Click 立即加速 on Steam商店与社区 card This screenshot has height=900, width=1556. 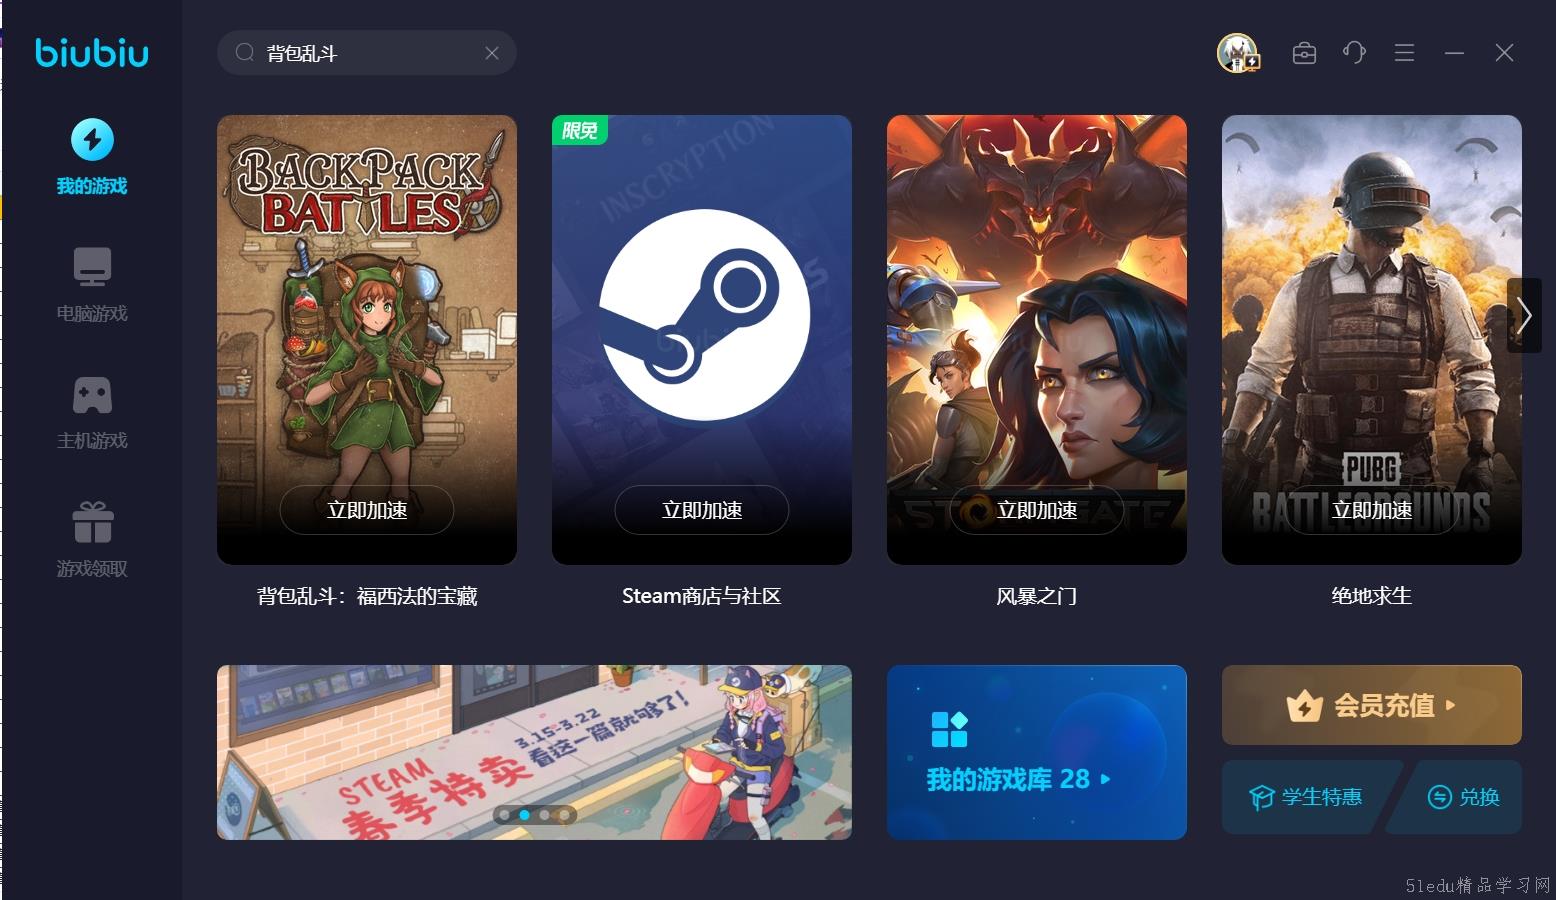[x=702, y=510]
